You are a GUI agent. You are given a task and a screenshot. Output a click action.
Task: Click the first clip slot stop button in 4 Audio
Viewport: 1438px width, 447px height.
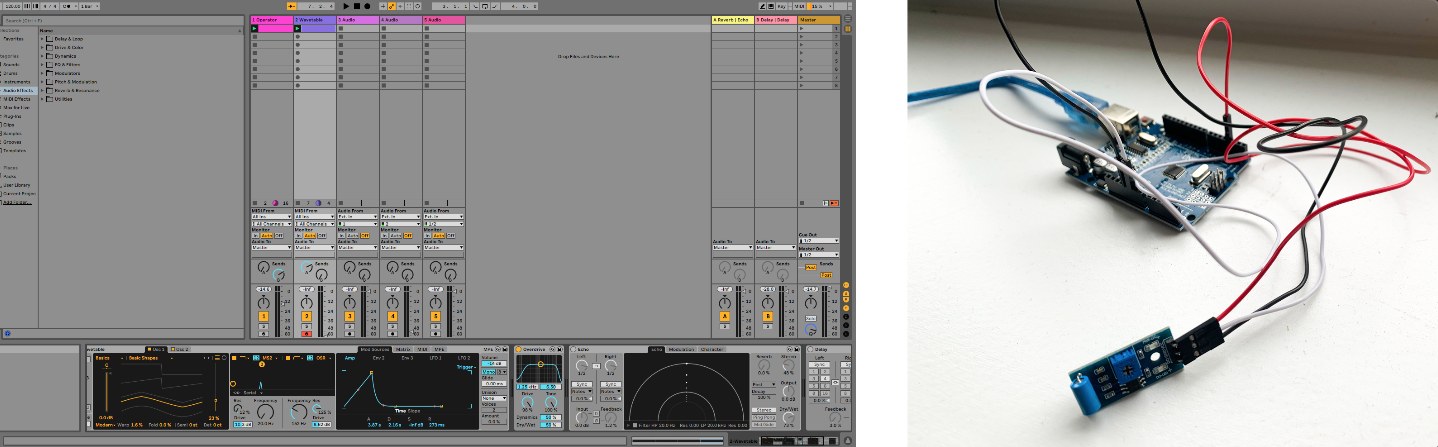tap(384, 29)
